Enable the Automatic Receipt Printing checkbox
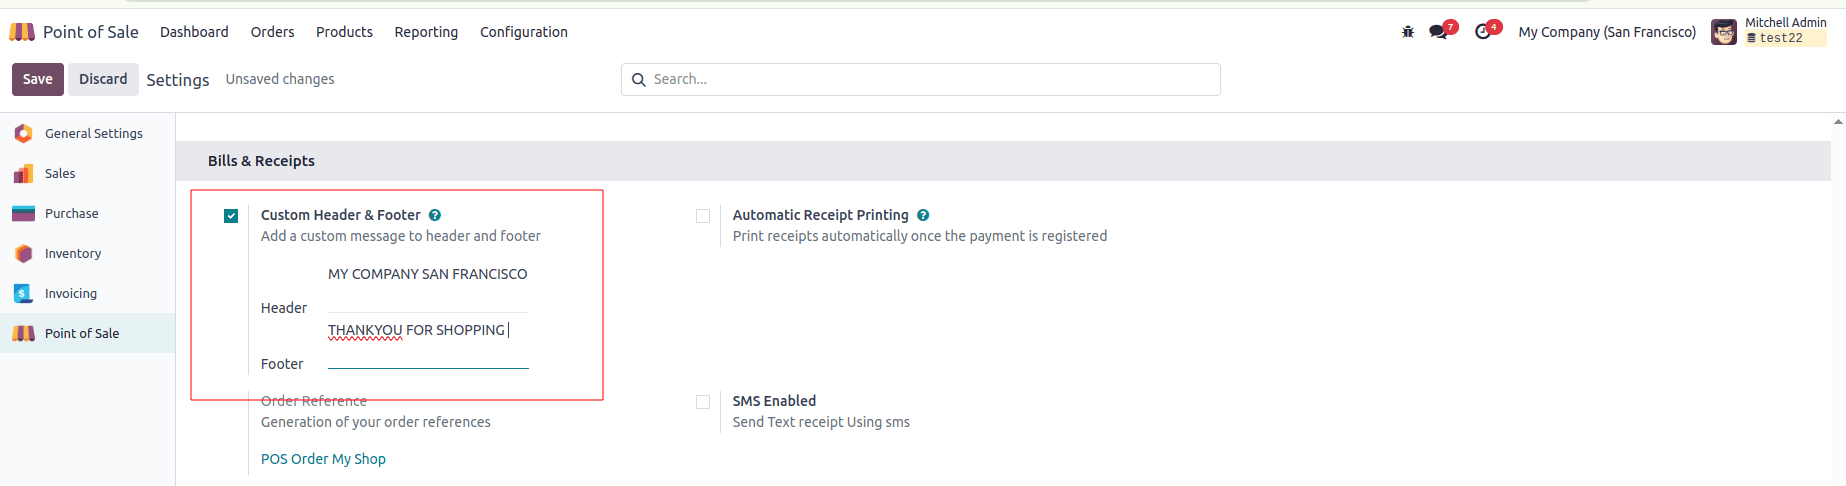 pyautogui.click(x=703, y=216)
